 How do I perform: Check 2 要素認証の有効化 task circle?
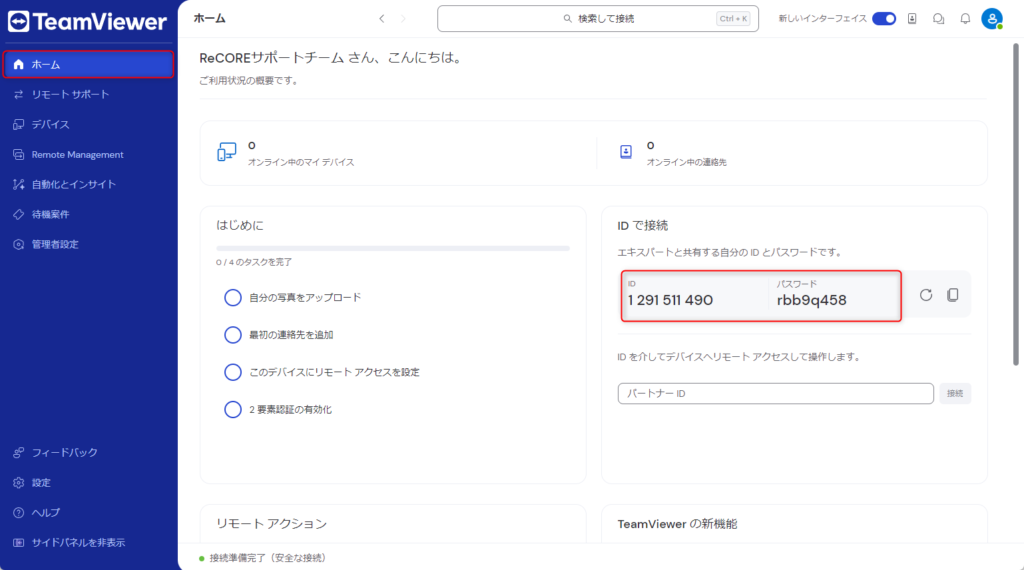(x=232, y=409)
